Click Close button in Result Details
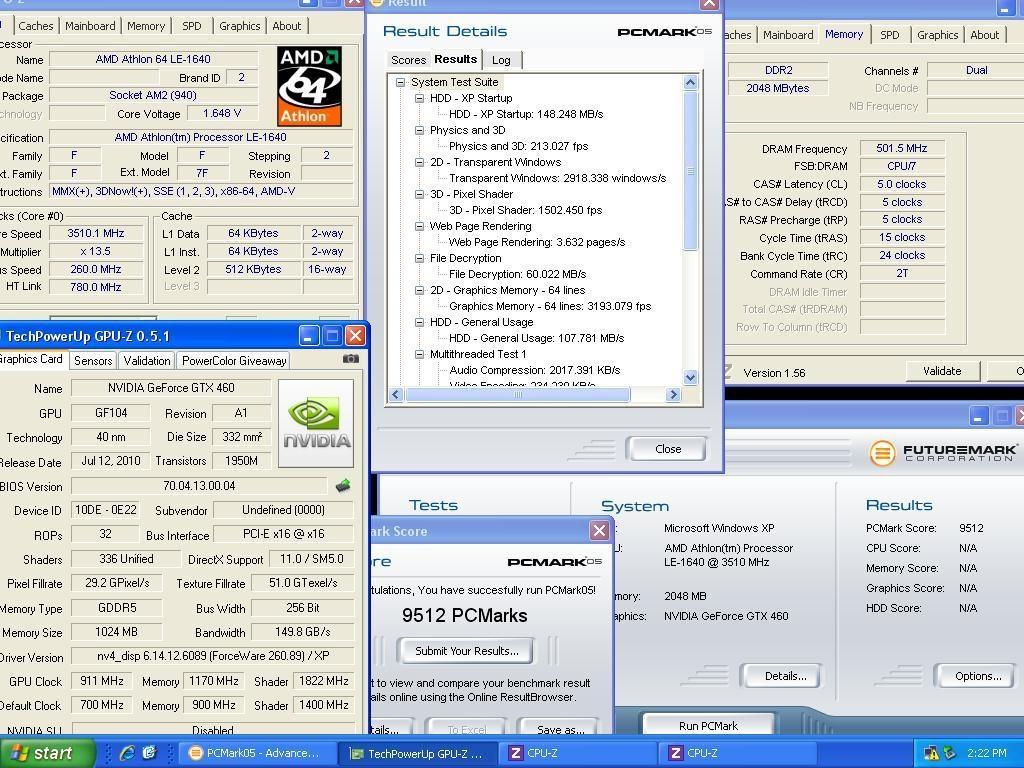This screenshot has height=768, width=1024. pos(667,449)
